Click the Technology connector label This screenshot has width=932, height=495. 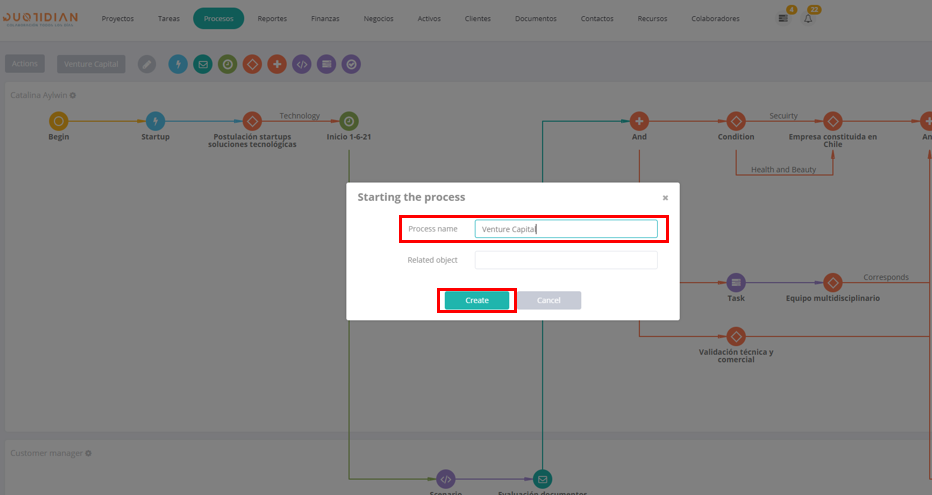(x=300, y=116)
